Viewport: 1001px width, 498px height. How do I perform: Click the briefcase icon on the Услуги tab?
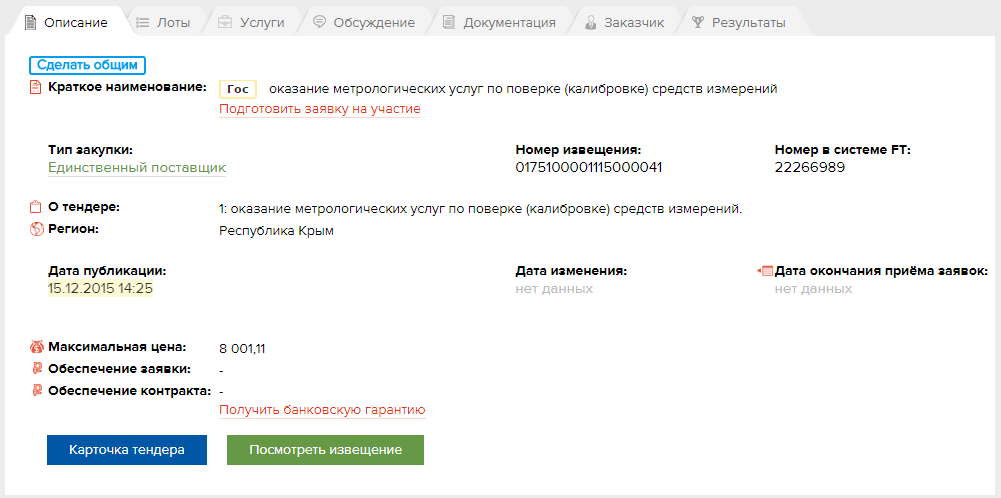(x=225, y=22)
